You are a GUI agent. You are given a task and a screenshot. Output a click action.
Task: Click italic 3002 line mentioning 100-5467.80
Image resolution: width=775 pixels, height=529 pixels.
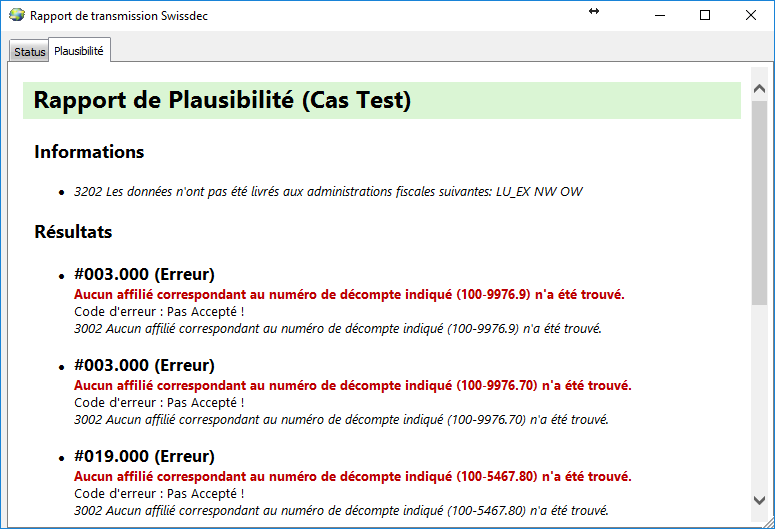coord(341,510)
